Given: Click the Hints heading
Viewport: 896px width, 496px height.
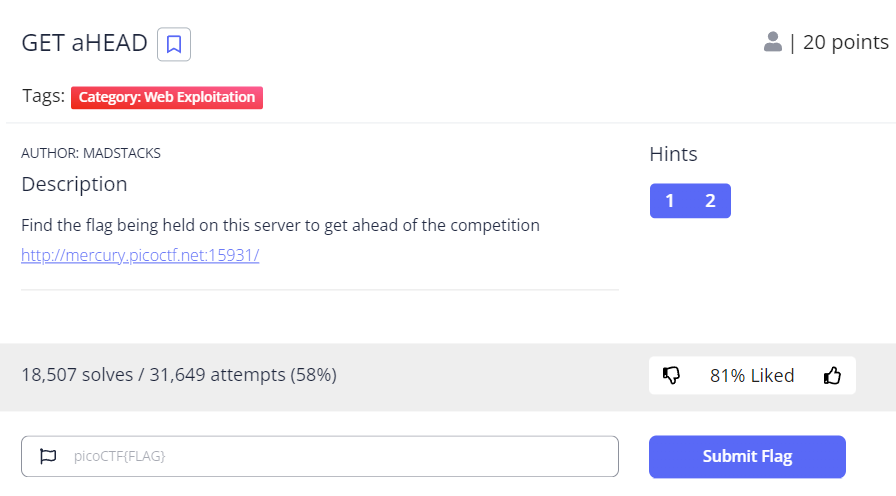Looking at the screenshot, I should click(x=673, y=154).
